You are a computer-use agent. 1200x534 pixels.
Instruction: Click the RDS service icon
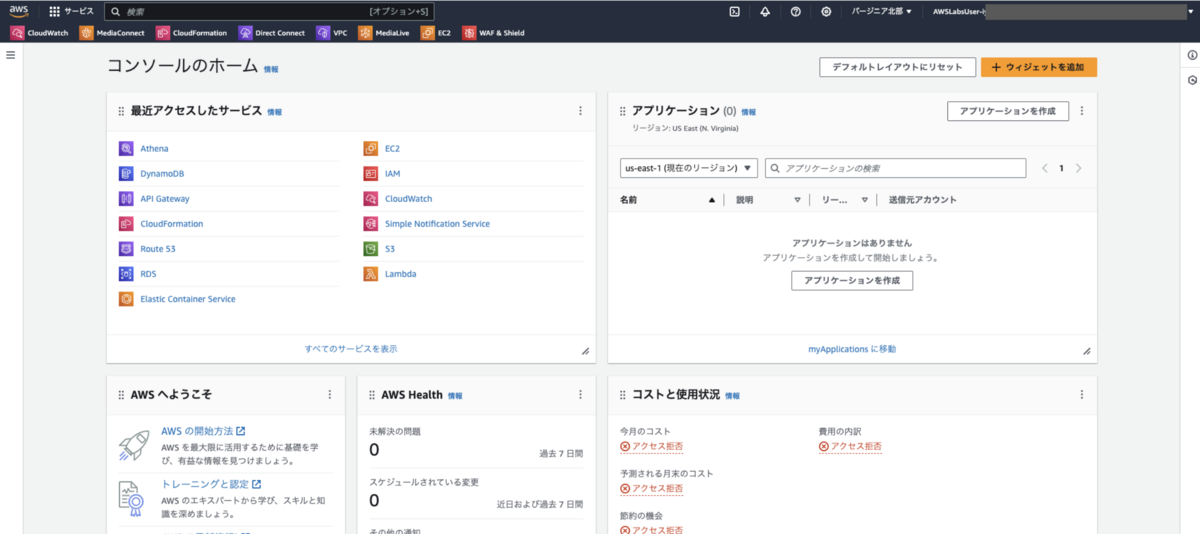point(126,273)
